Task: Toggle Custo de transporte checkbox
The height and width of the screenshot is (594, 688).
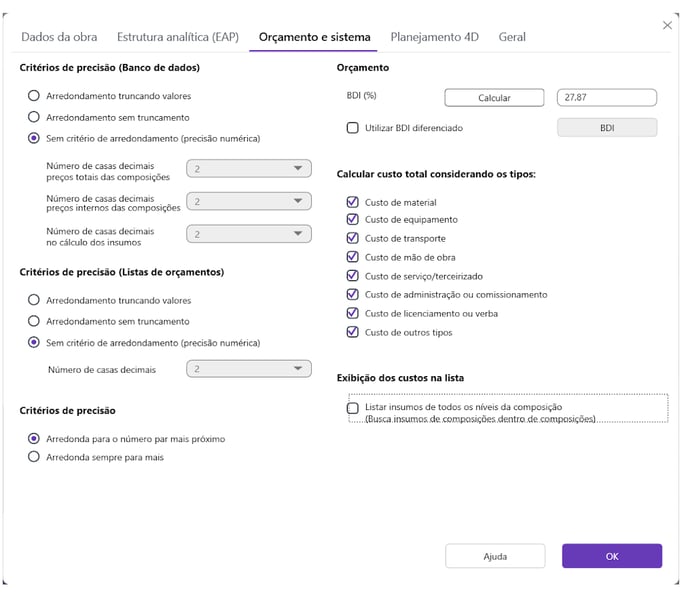Action: coord(352,239)
